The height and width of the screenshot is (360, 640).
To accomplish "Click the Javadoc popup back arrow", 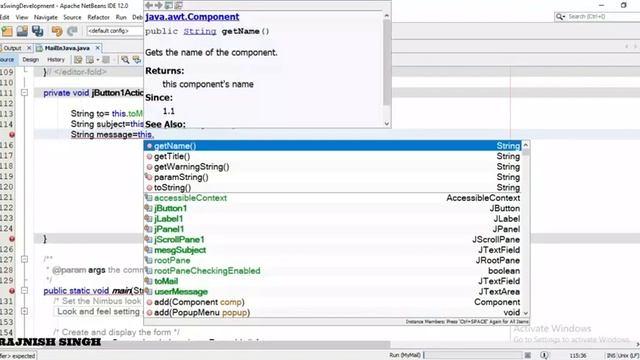I will 149,5.
